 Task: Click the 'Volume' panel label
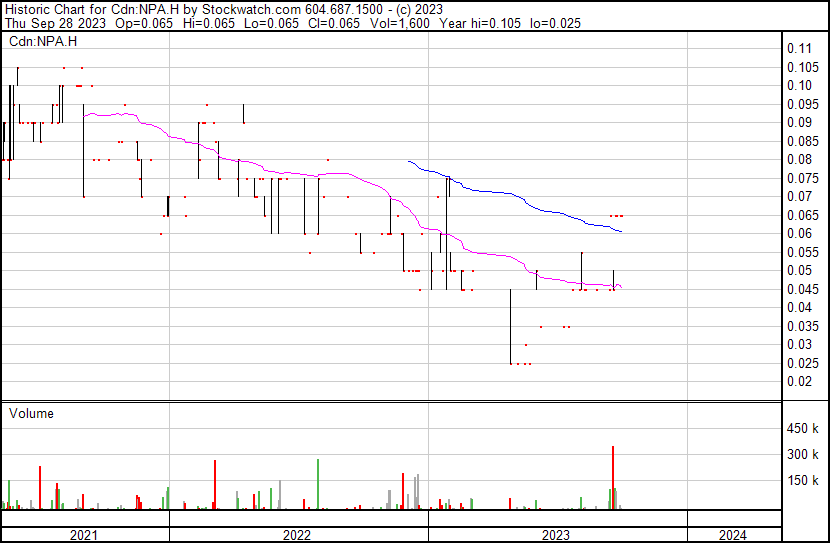click(31, 413)
